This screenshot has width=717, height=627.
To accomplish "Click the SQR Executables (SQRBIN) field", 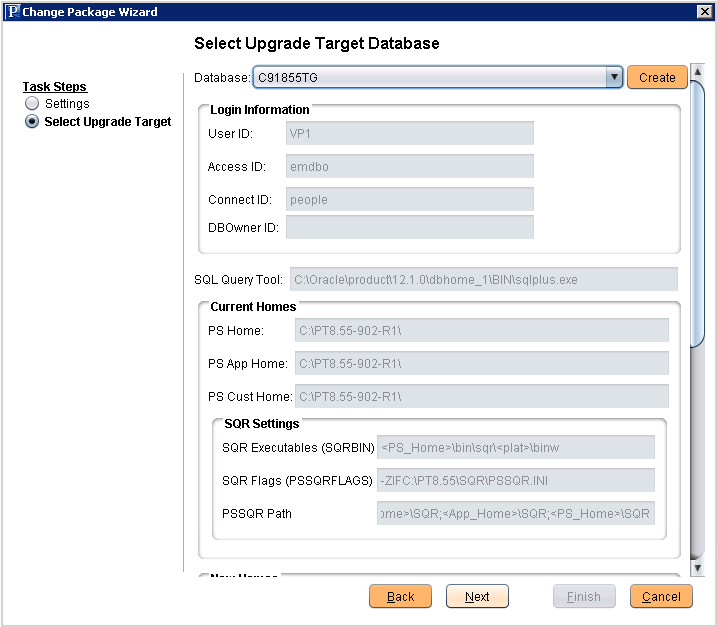I will tap(515, 447).
